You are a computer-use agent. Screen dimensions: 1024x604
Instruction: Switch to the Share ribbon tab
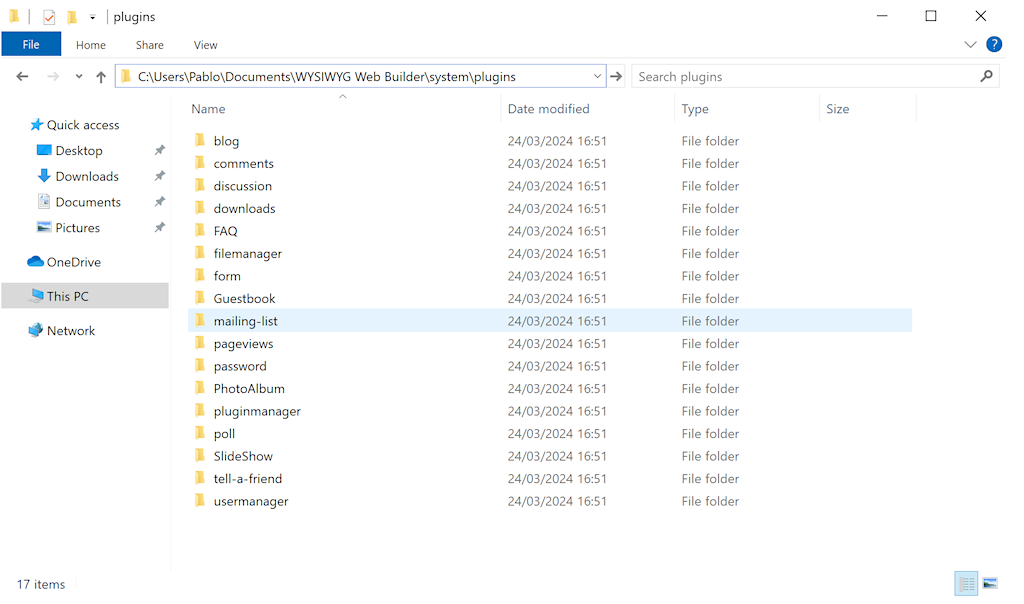click(150, 45)
